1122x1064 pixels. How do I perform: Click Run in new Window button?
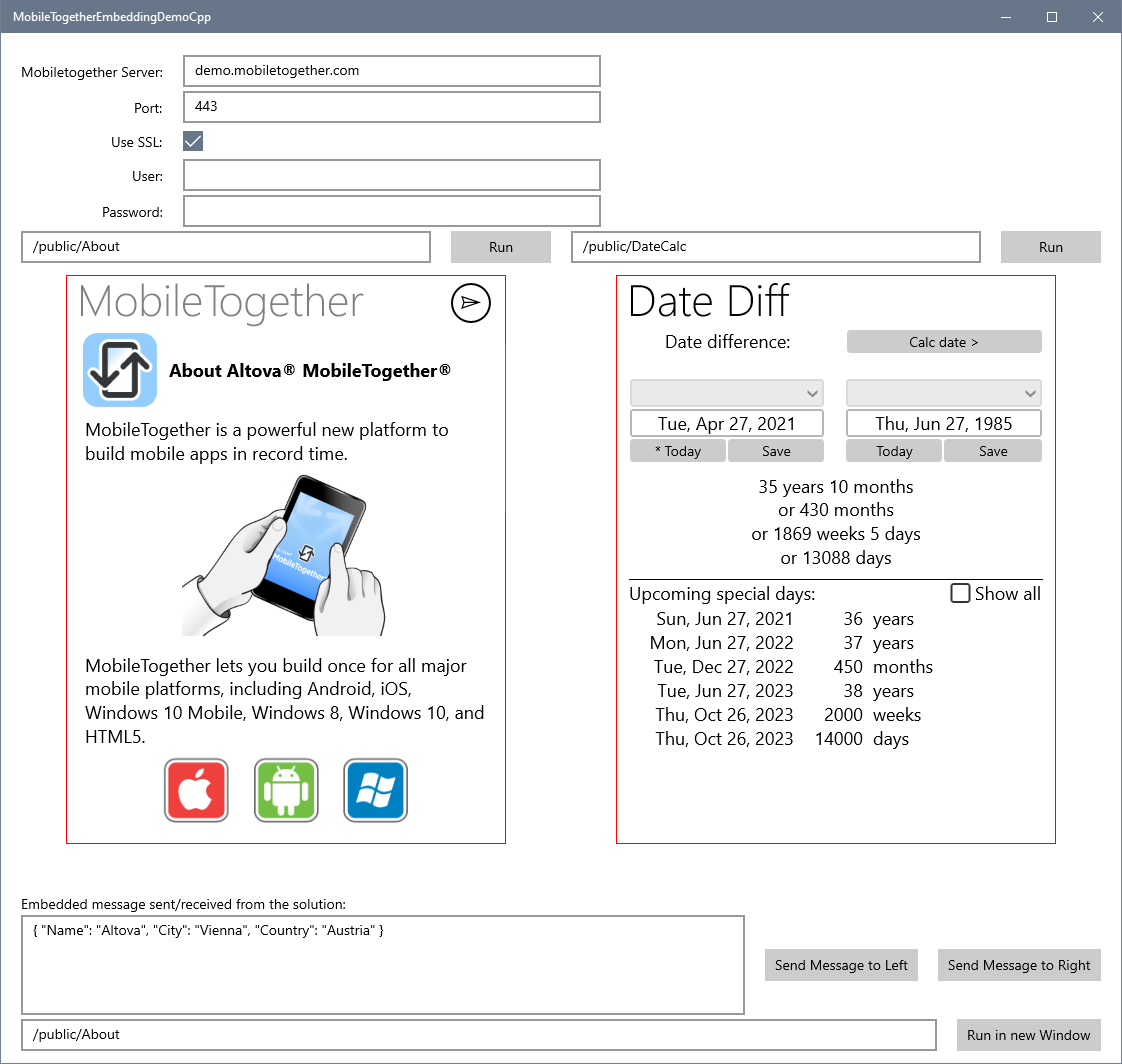click(x=1028, y=1035)
